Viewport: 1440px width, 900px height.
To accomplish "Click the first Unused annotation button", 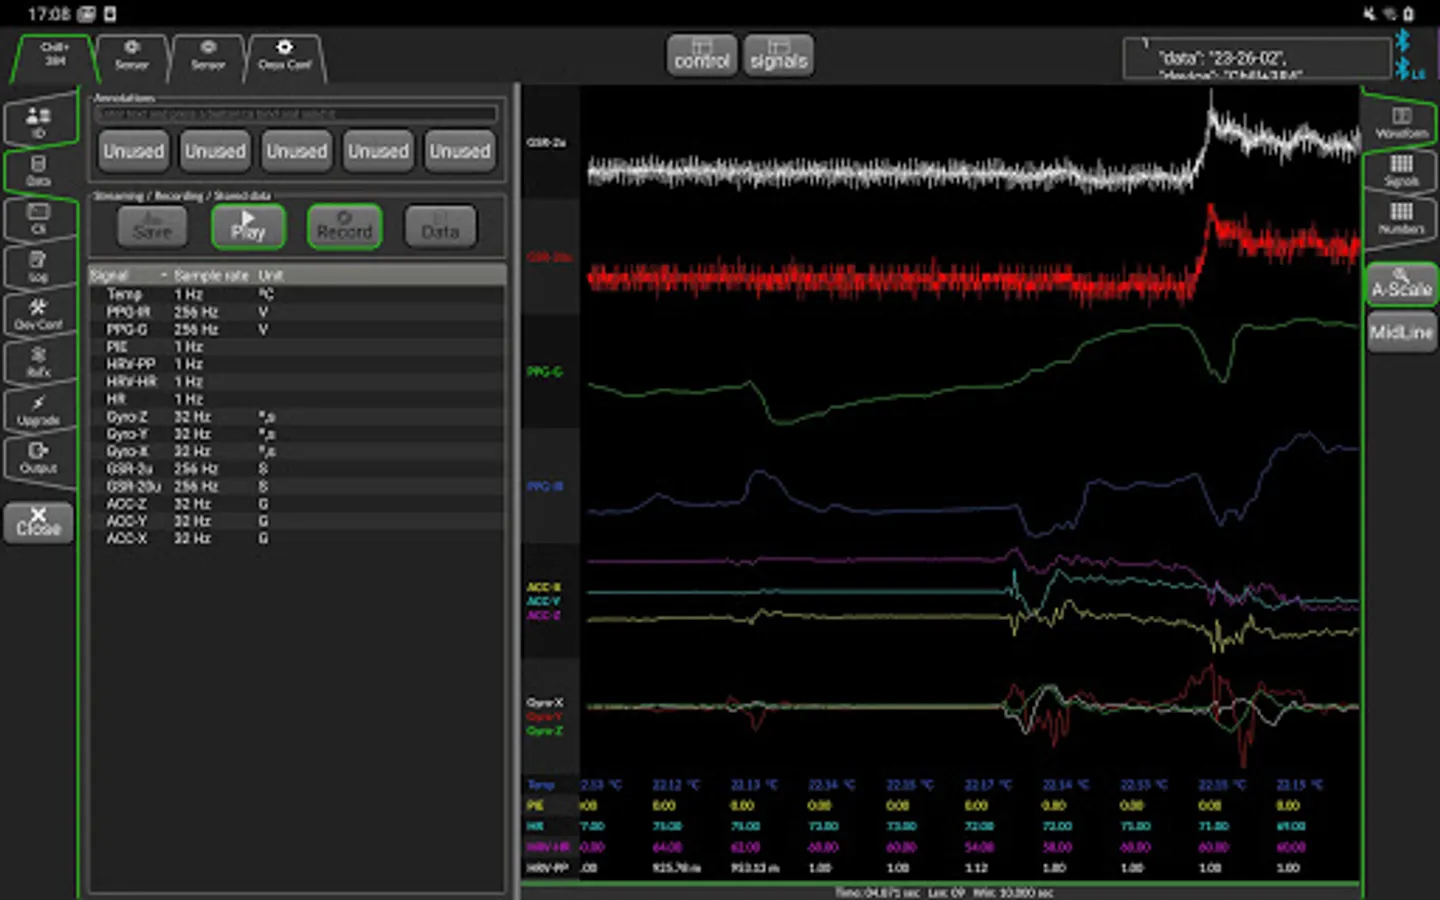I will [x=133, y=151].
